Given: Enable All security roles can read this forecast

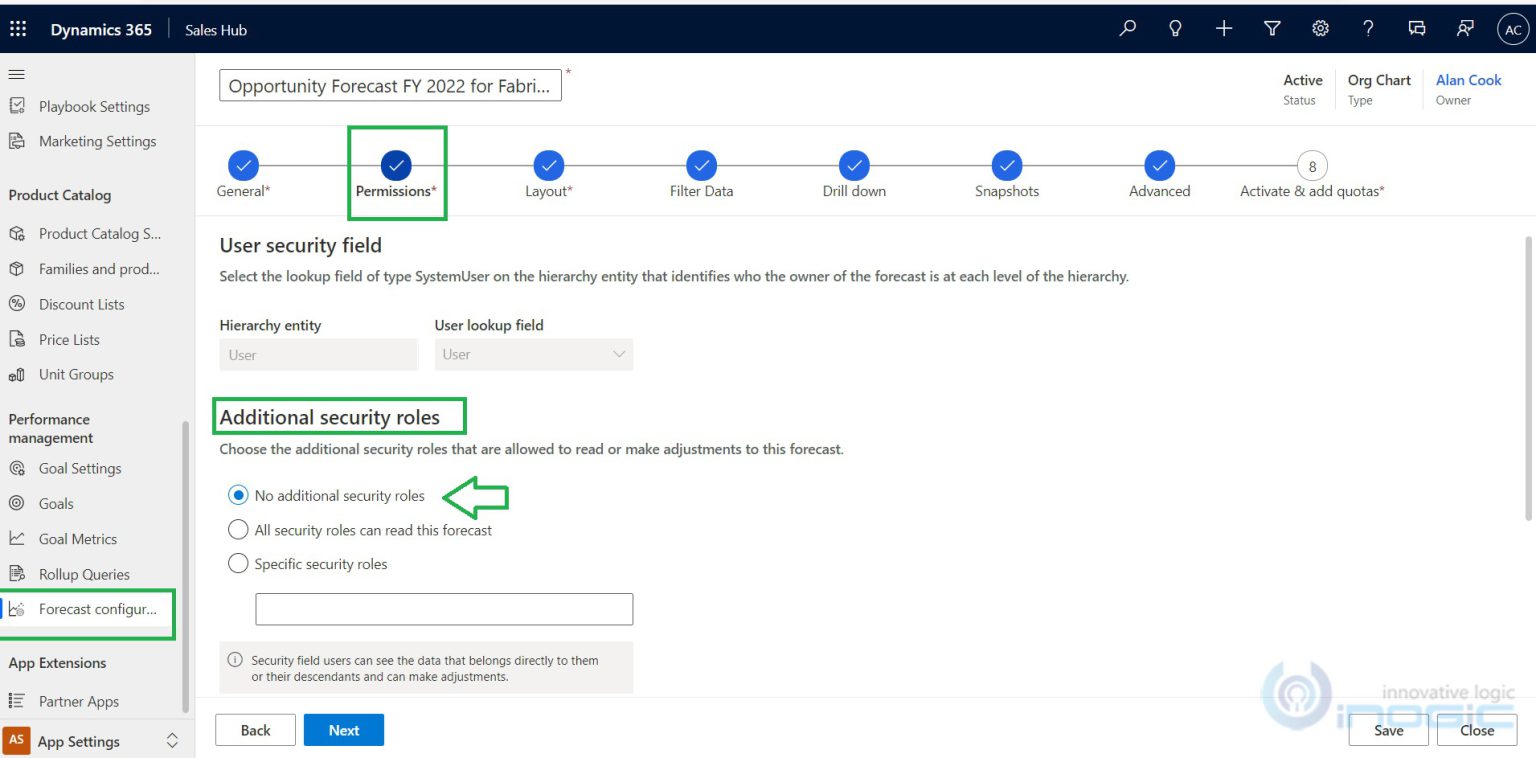Looking at the screenshot, I should point(237,529).
